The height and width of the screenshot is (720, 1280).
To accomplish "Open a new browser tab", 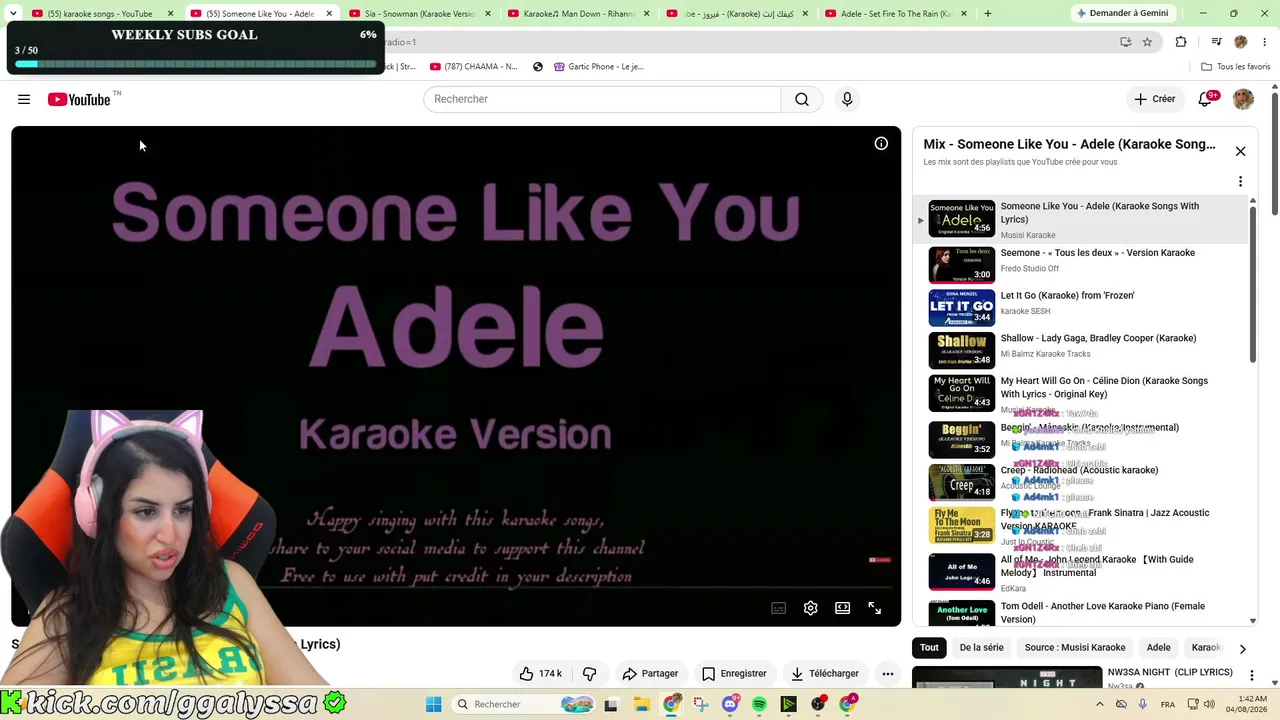I will [x=988, y=14].
